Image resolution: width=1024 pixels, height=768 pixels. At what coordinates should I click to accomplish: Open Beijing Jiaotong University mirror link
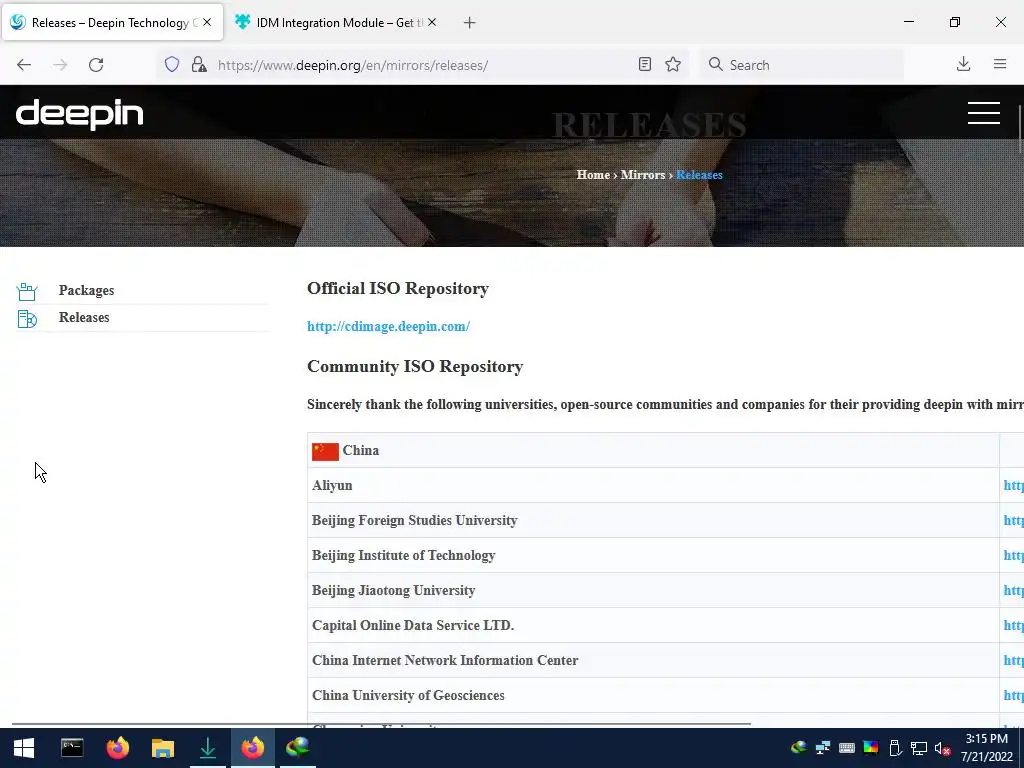coord(1014,590)
